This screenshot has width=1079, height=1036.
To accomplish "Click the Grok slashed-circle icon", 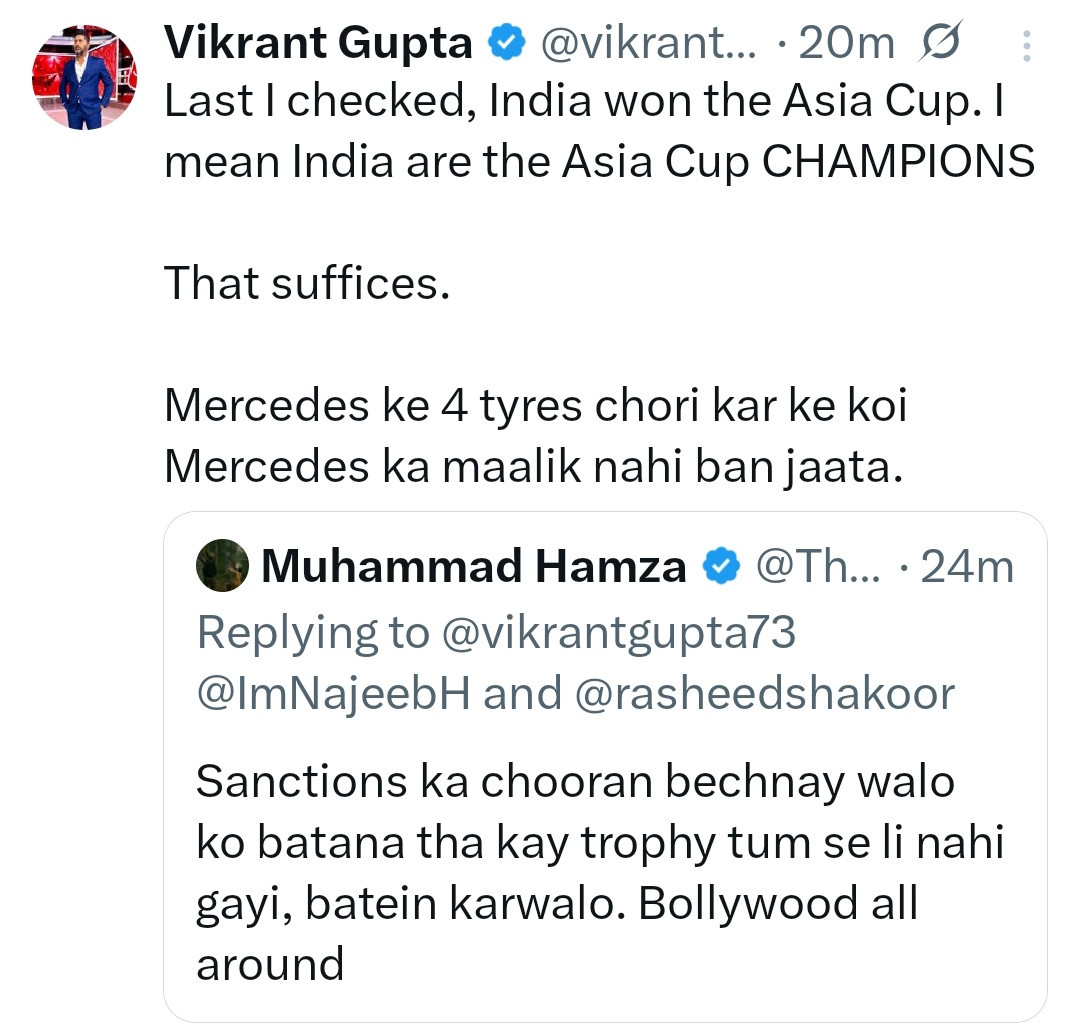I will click(x=937, y=42).
